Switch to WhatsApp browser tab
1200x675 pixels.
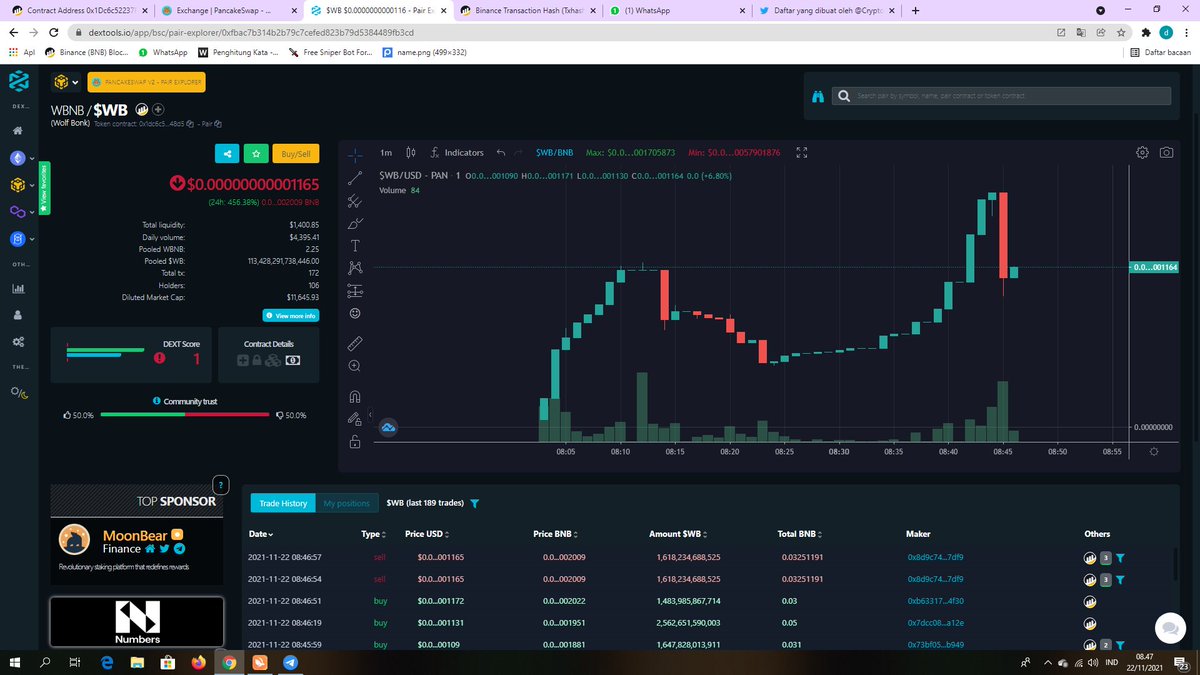coord(676,10)
